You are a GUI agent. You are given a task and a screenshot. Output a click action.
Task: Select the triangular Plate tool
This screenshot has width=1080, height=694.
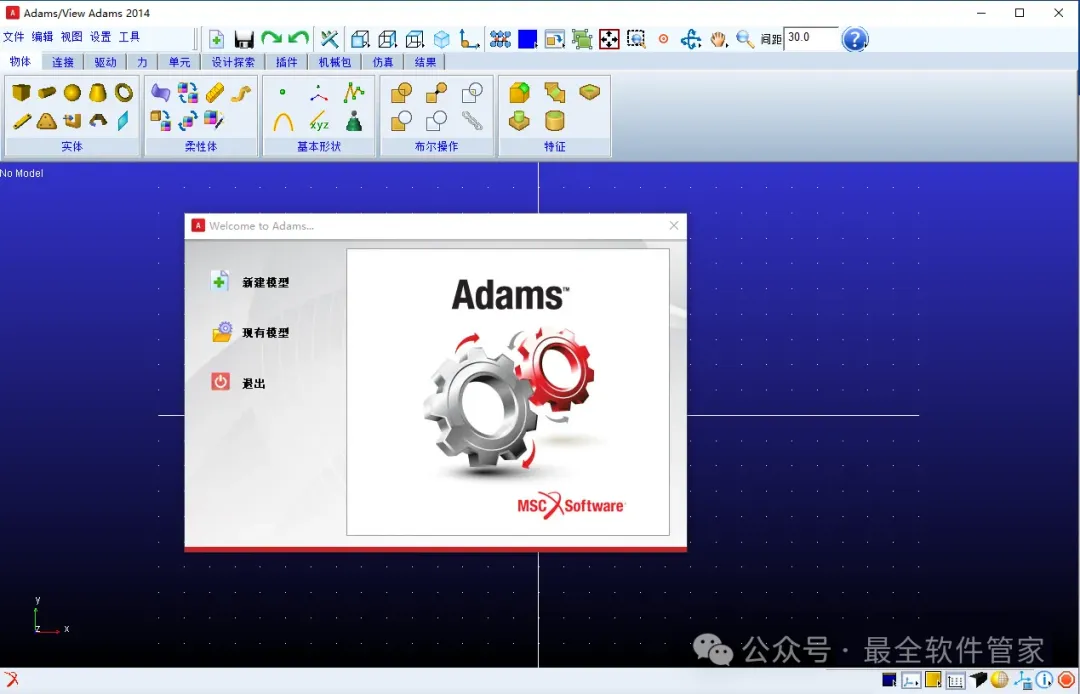(47, 122)
